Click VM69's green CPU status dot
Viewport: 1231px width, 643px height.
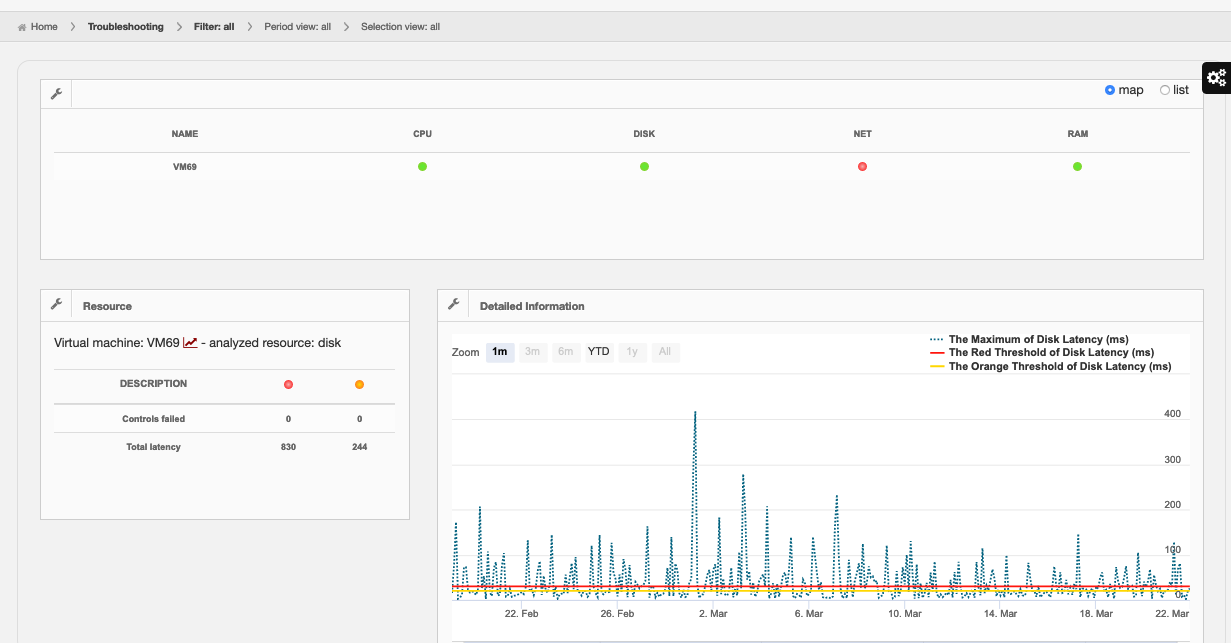(422, 166)
